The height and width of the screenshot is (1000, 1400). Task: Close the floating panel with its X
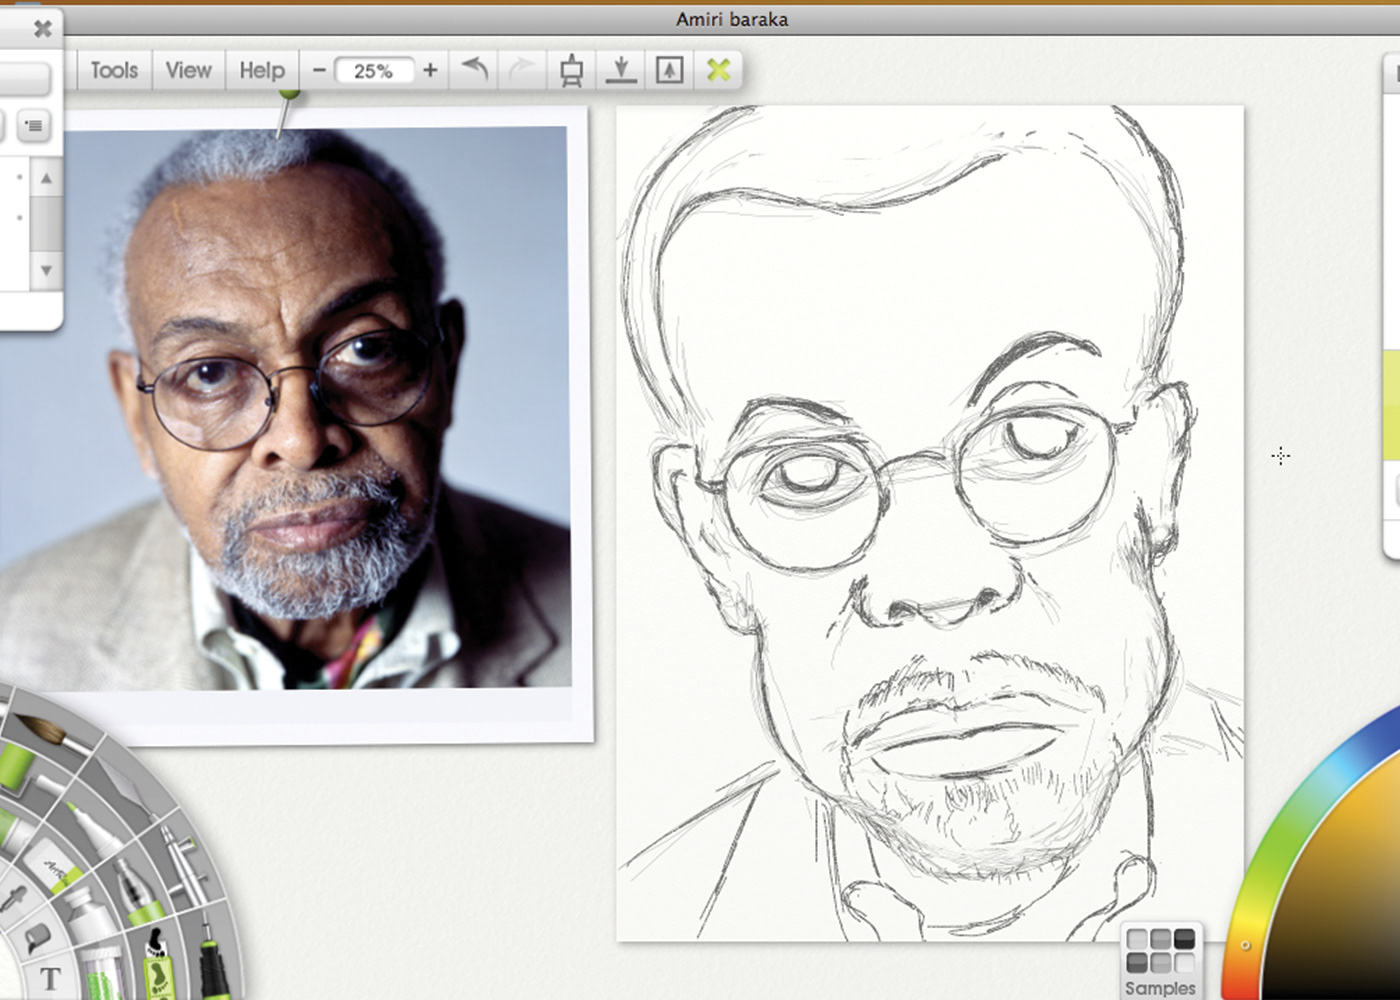[x=42, y=29]
